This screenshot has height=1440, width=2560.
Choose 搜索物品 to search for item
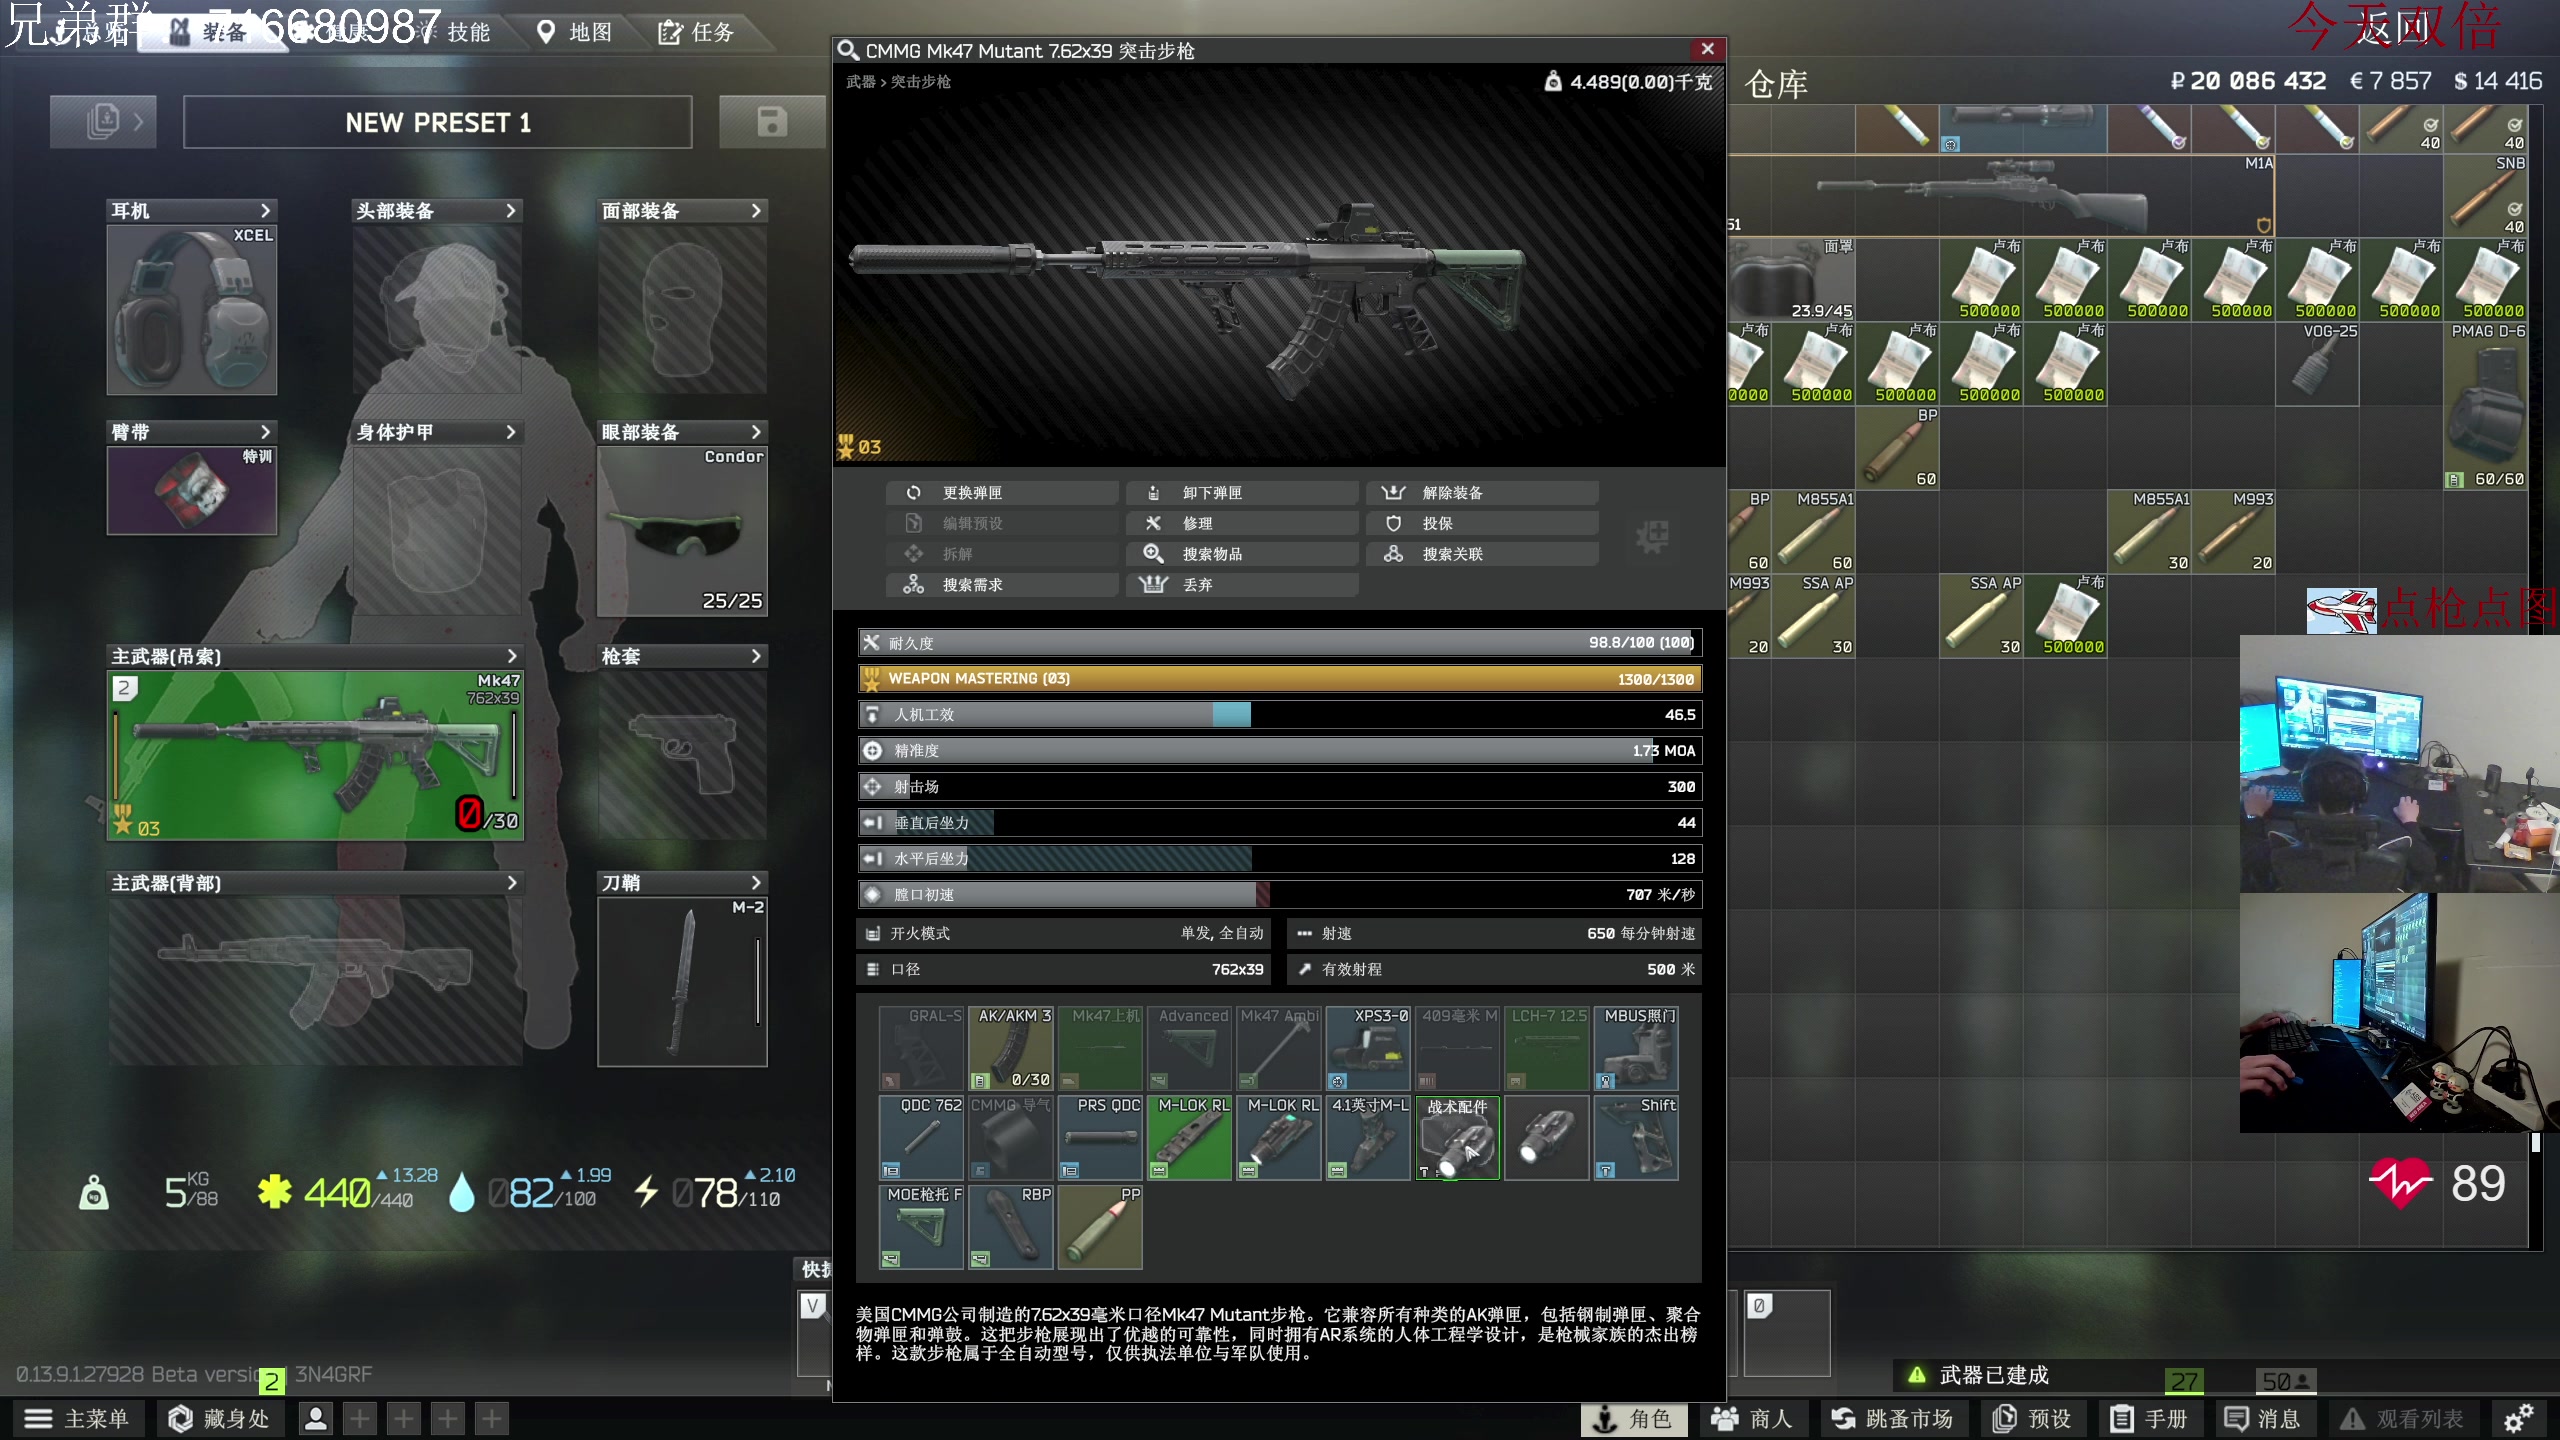click(1242, 554)
